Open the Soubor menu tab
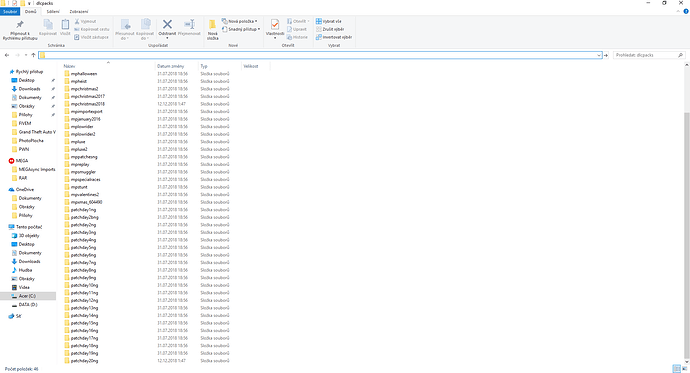This screenshot has height=373, width=690. pos(10,11)
